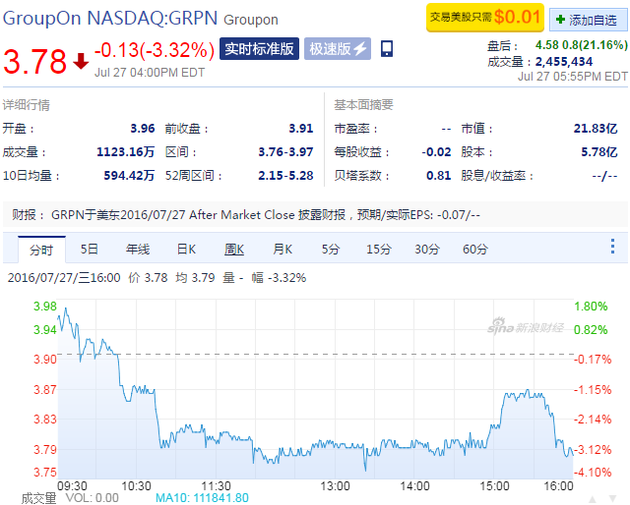The height and width of the screenshot is (505, 630).
Task: Click the volume value 1123.16万
Action: 125,152
